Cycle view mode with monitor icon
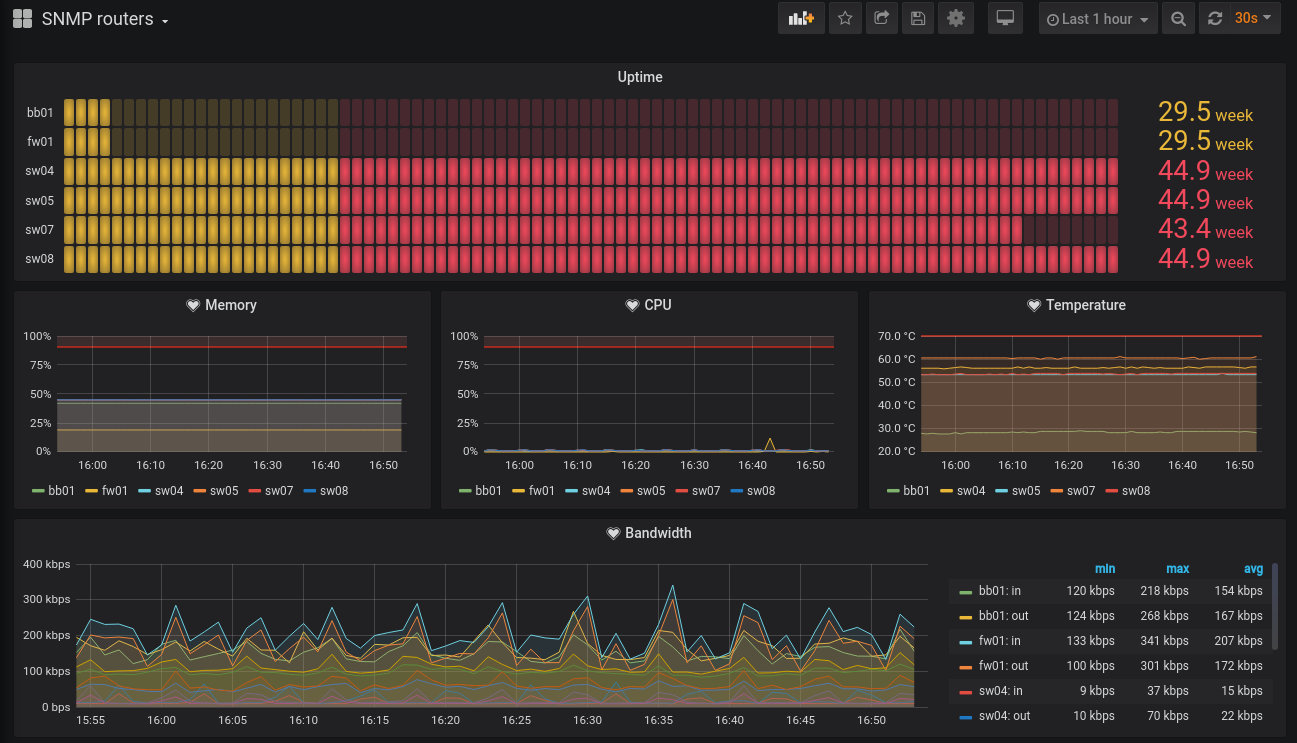Screen dimensions: 1297x743 [x=1005, y=18]
